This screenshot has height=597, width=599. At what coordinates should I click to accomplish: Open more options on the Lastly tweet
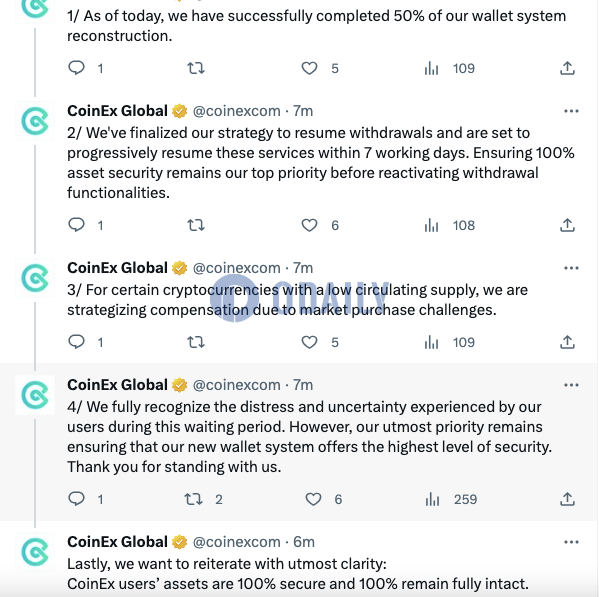[x=571, y=542]
